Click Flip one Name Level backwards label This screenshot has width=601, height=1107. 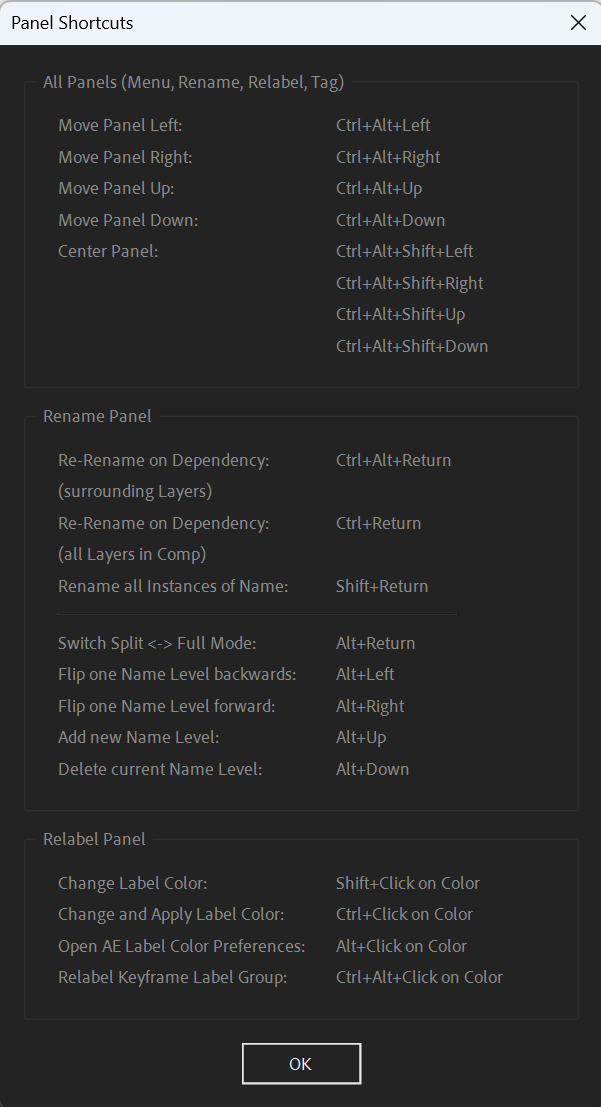tap(177, 674)
